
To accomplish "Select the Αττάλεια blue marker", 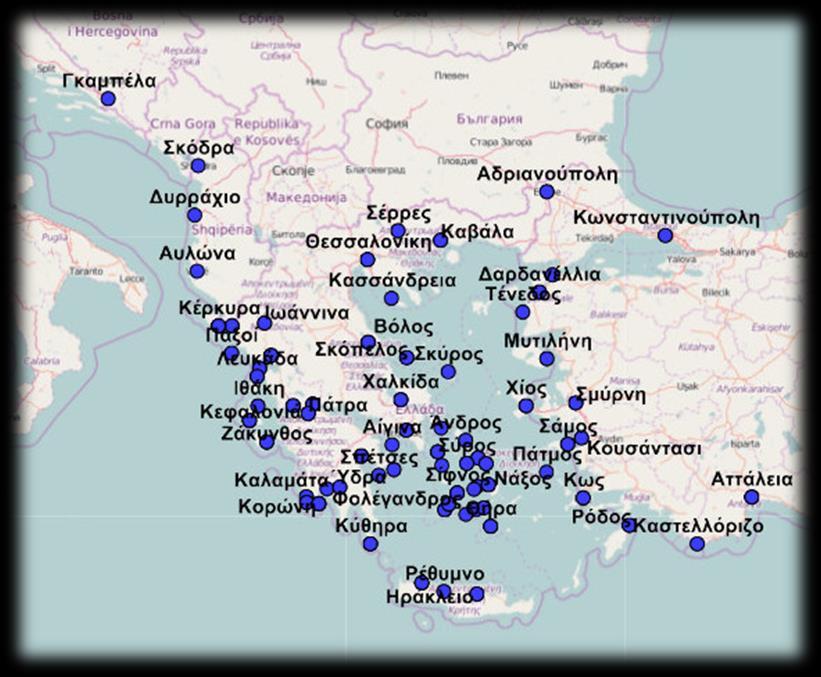I will (x=751, y=497).
